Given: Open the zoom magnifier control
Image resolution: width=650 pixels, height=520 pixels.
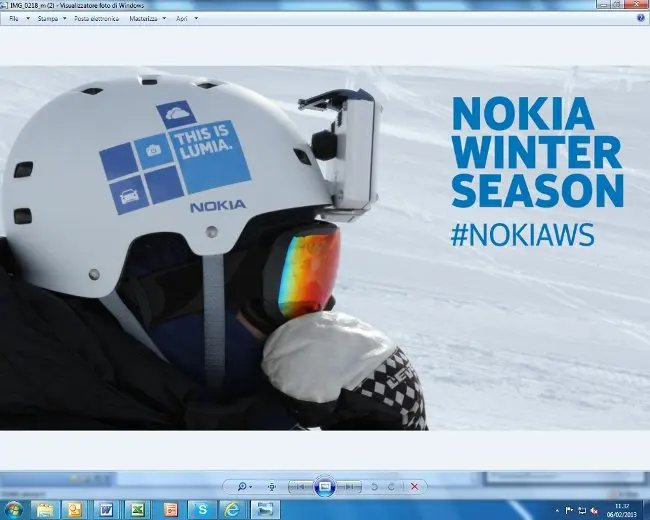Looking at the screenshot, I should pos(245,486).
